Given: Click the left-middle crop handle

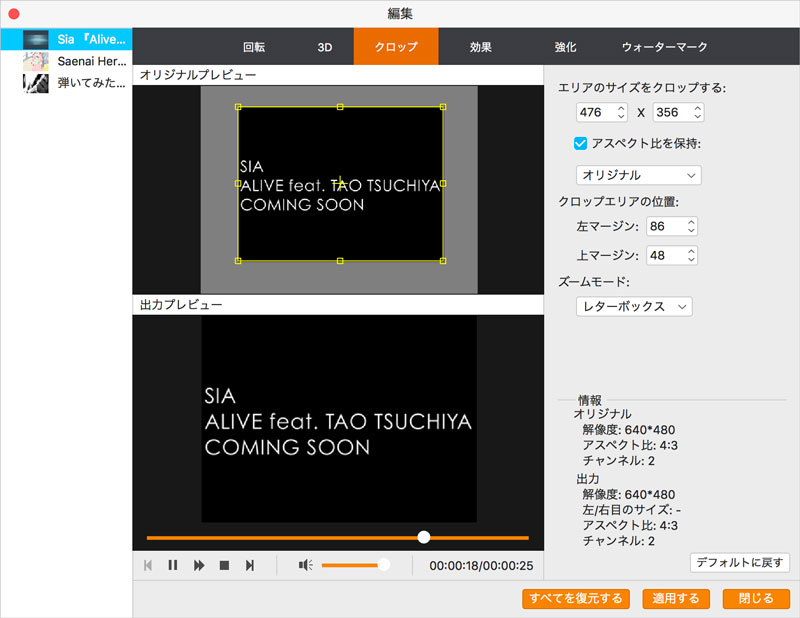Looking at the screenshot, I should click(x=238, y=183).
